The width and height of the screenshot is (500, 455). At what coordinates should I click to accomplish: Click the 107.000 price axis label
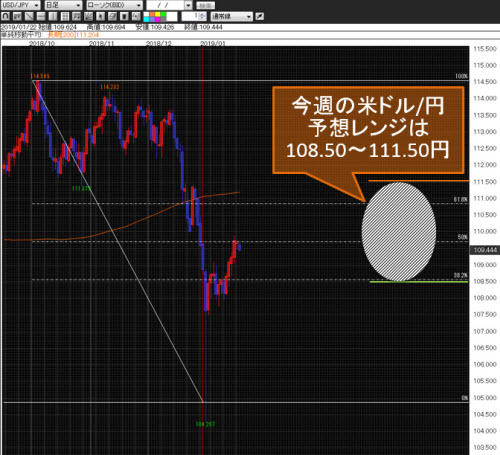point(485,331)
